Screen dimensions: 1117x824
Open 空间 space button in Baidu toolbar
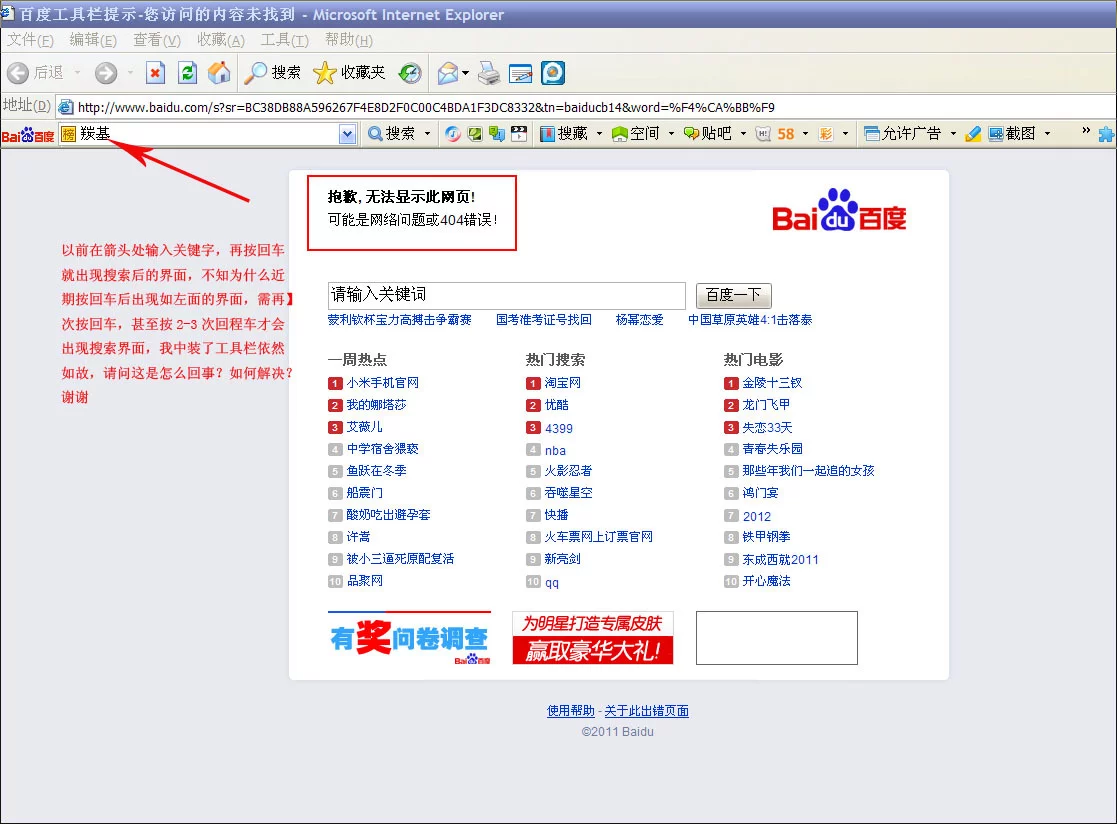pyautogui.click(x=636, y=133)
